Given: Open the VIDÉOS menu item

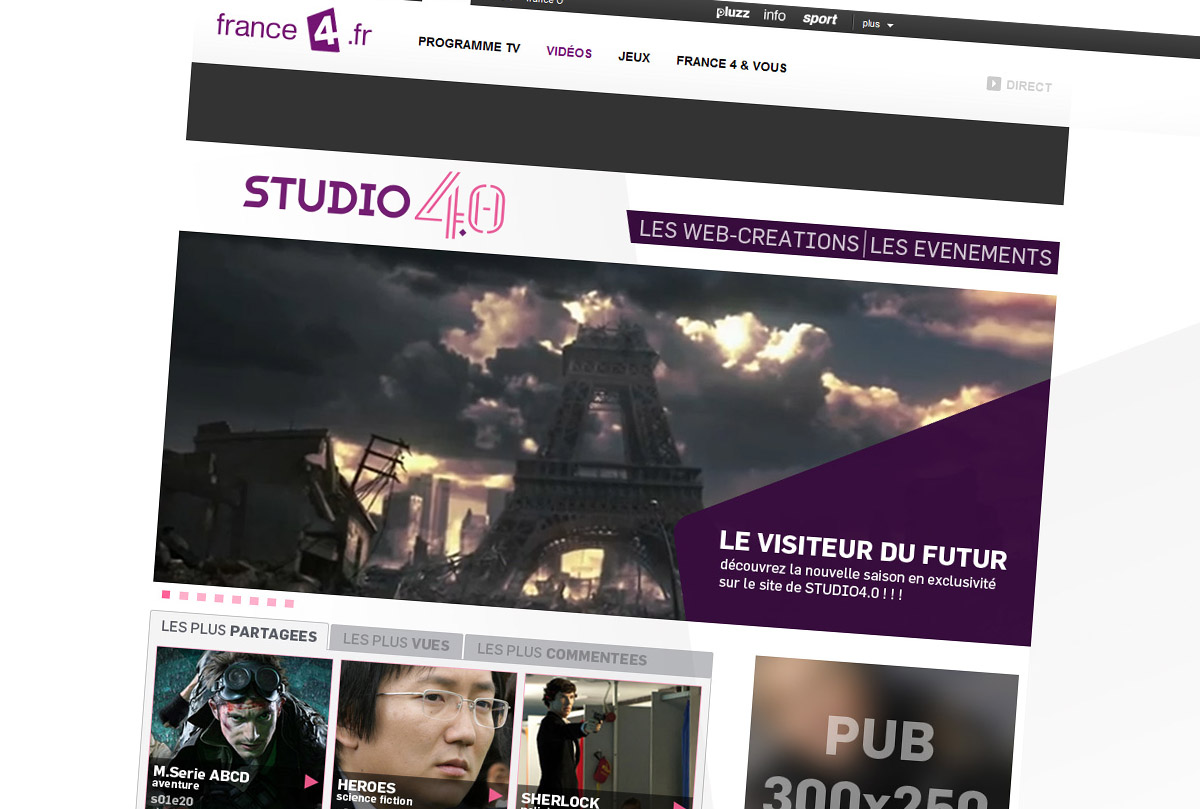Looking at the screenshot, I should pos(569,52).
